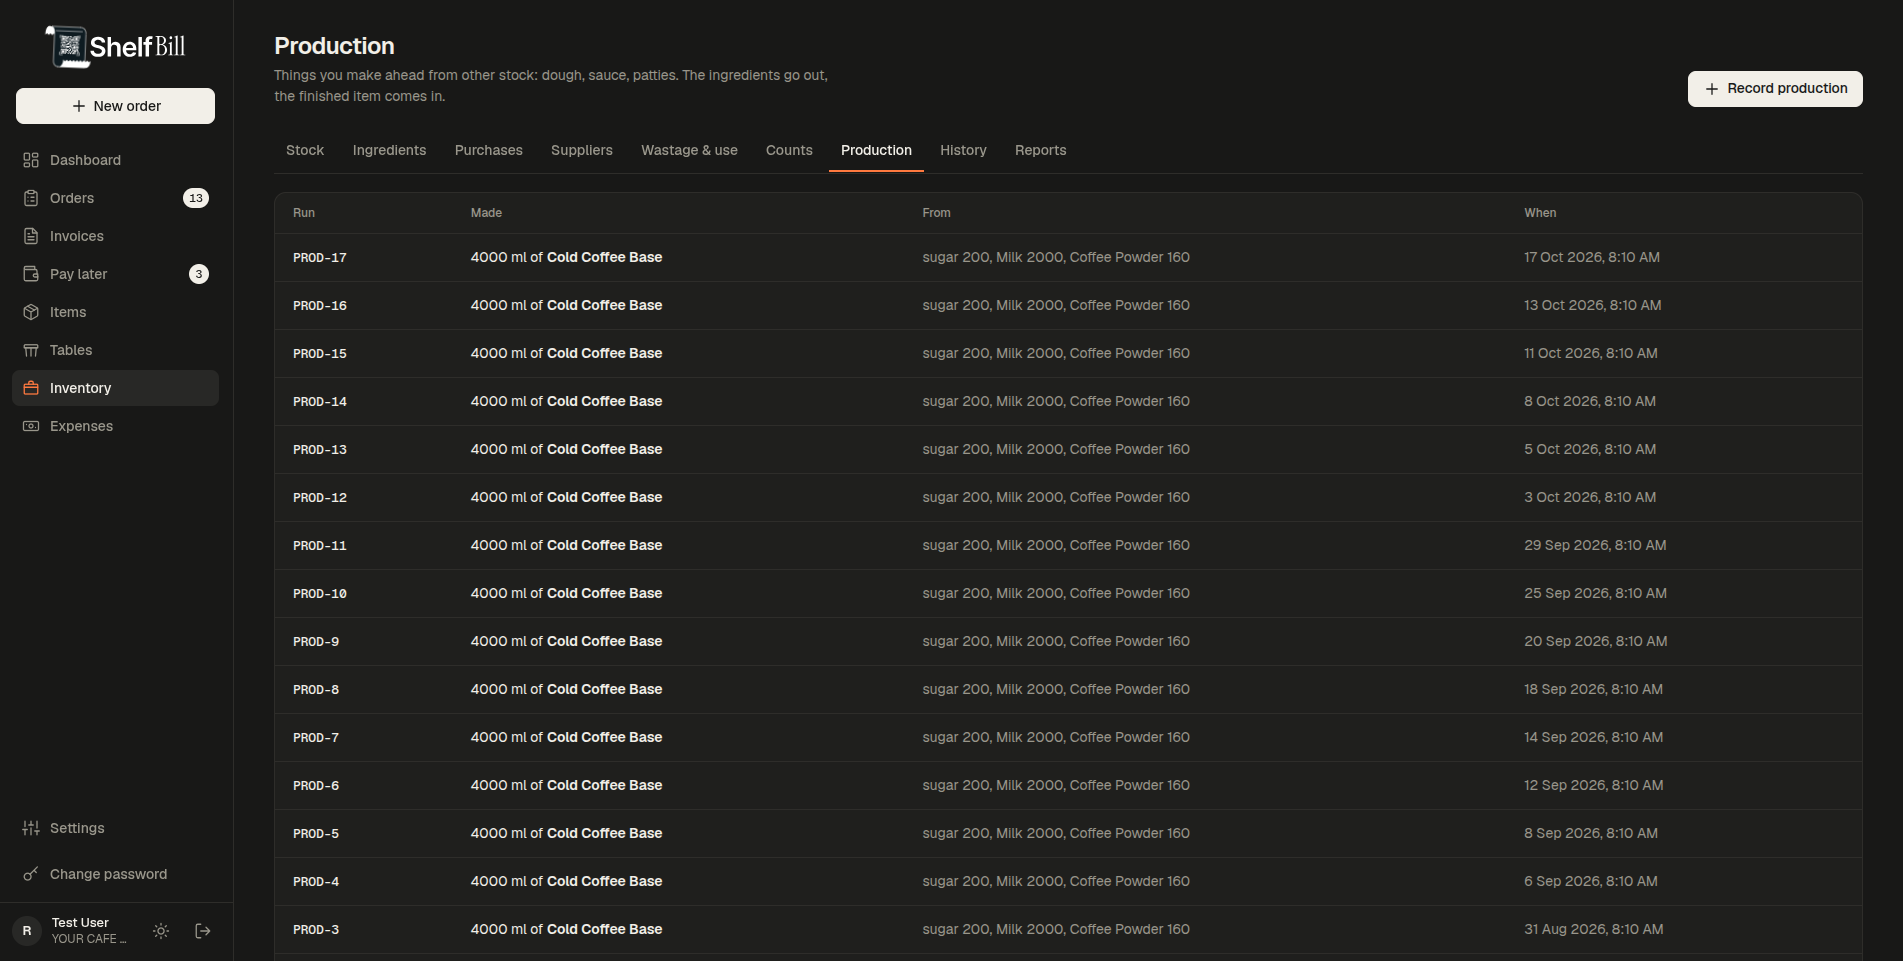Select the Inventory briefcase icon

tap(31, 388)
